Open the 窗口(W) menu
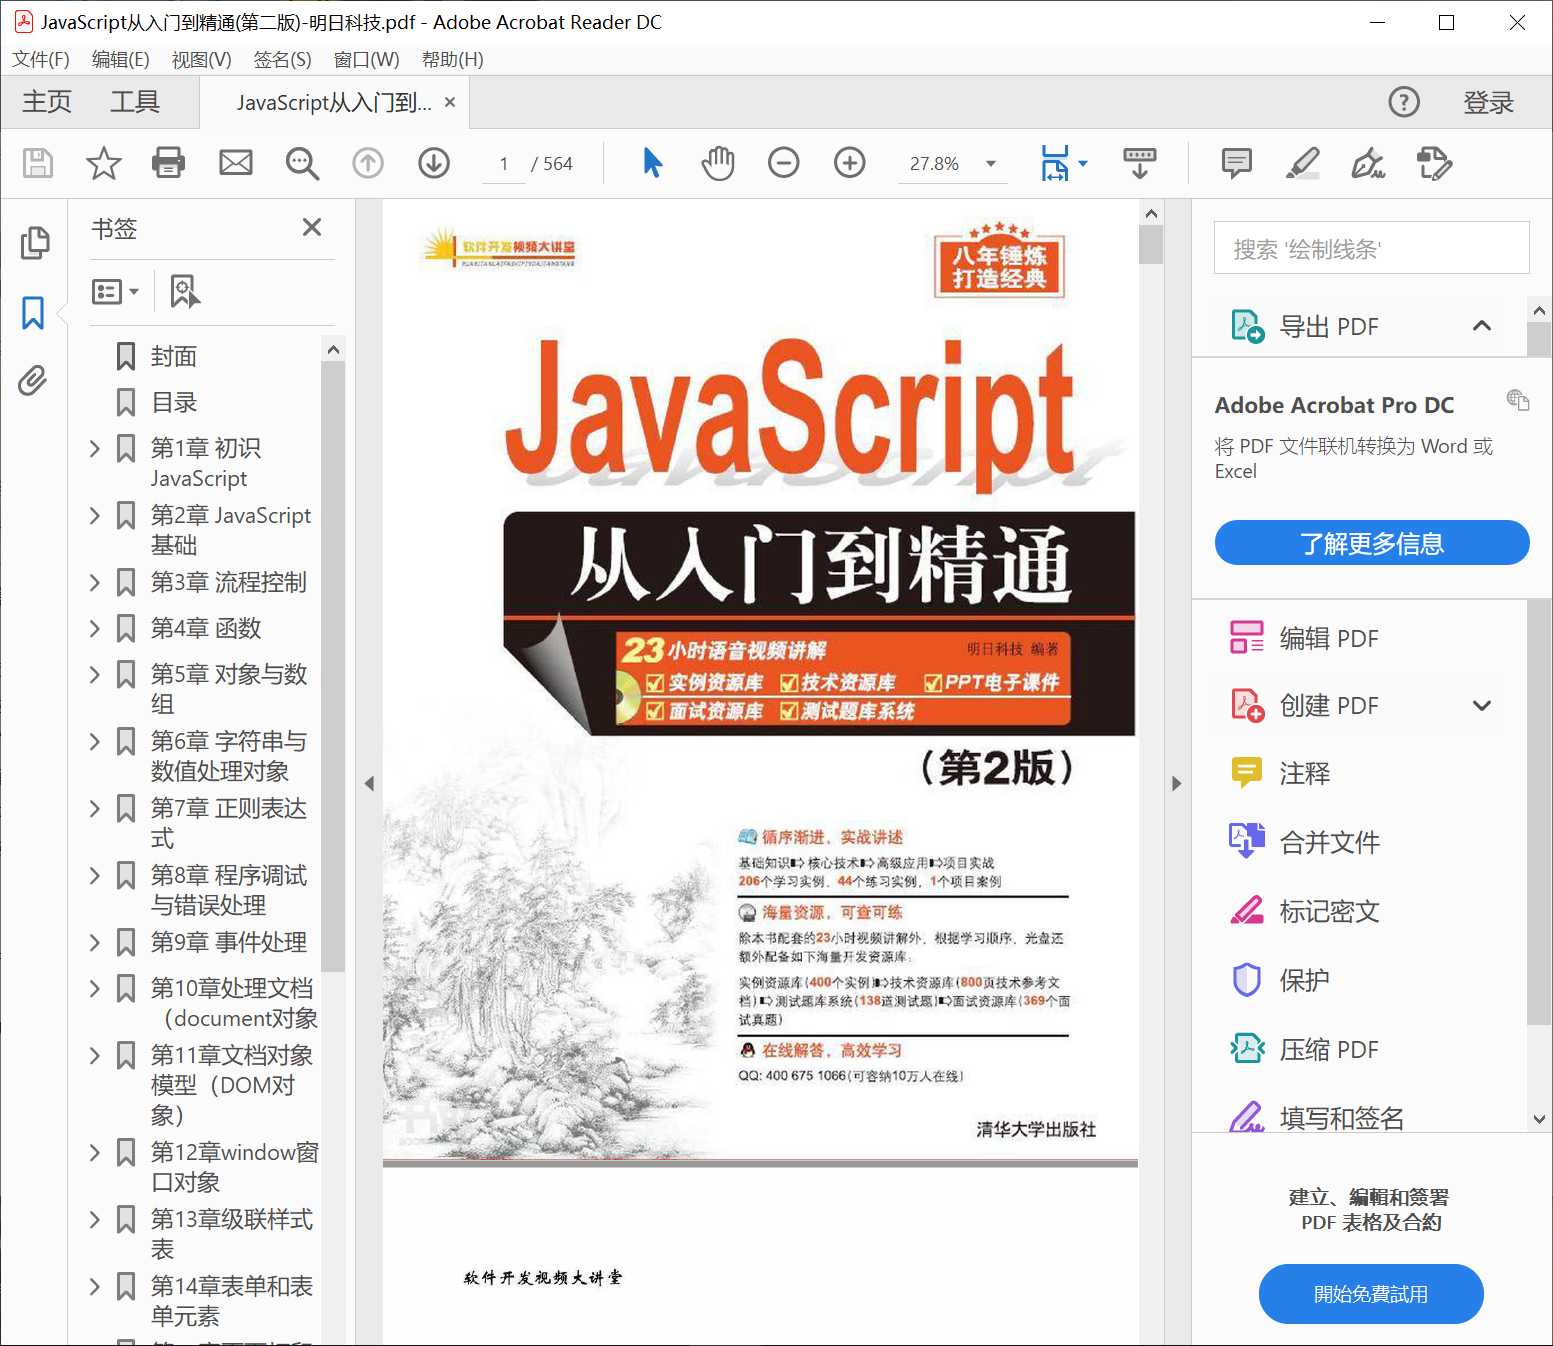The width and height of the screenshot is (1553, 1346). pos(366,59)
